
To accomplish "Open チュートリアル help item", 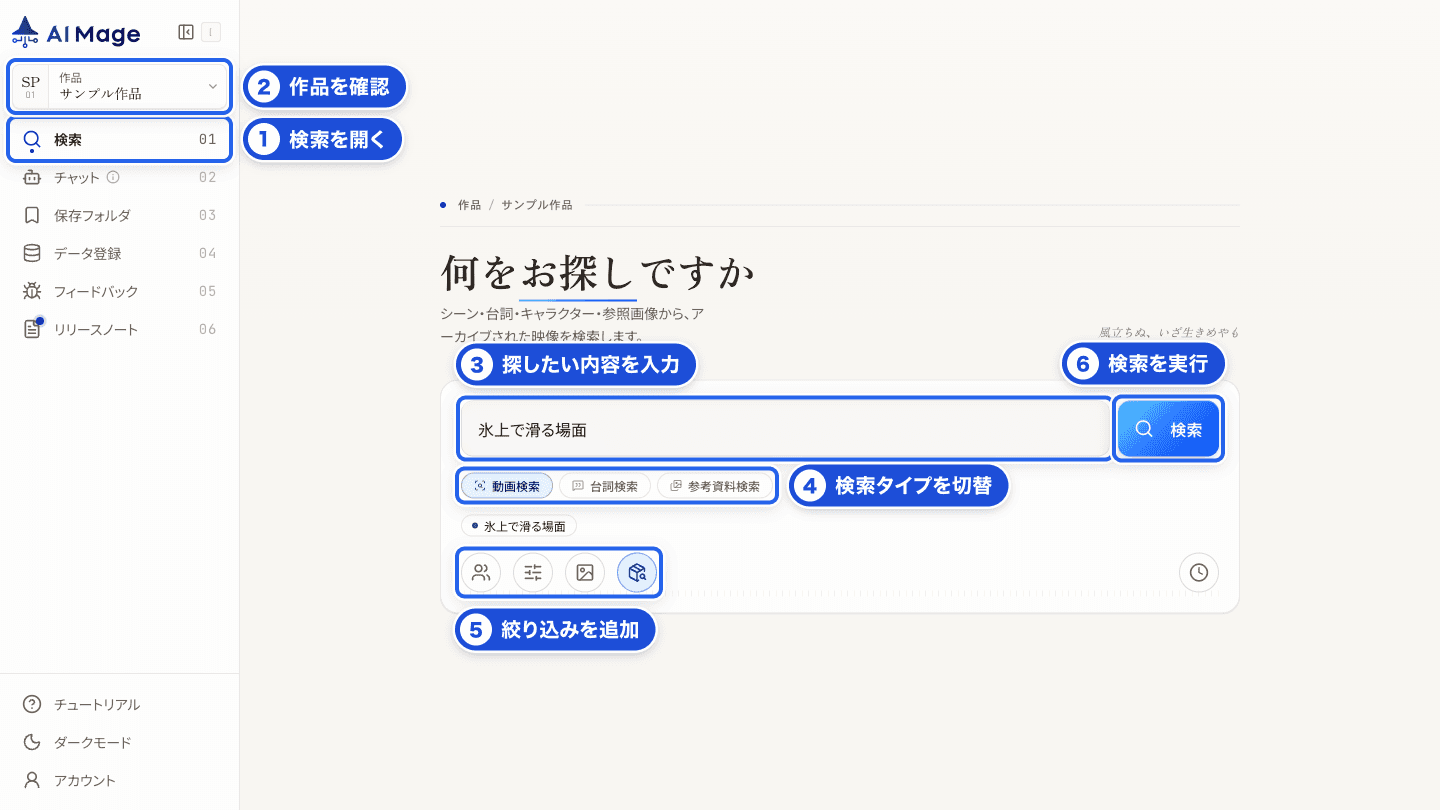I will click(120, 705).
